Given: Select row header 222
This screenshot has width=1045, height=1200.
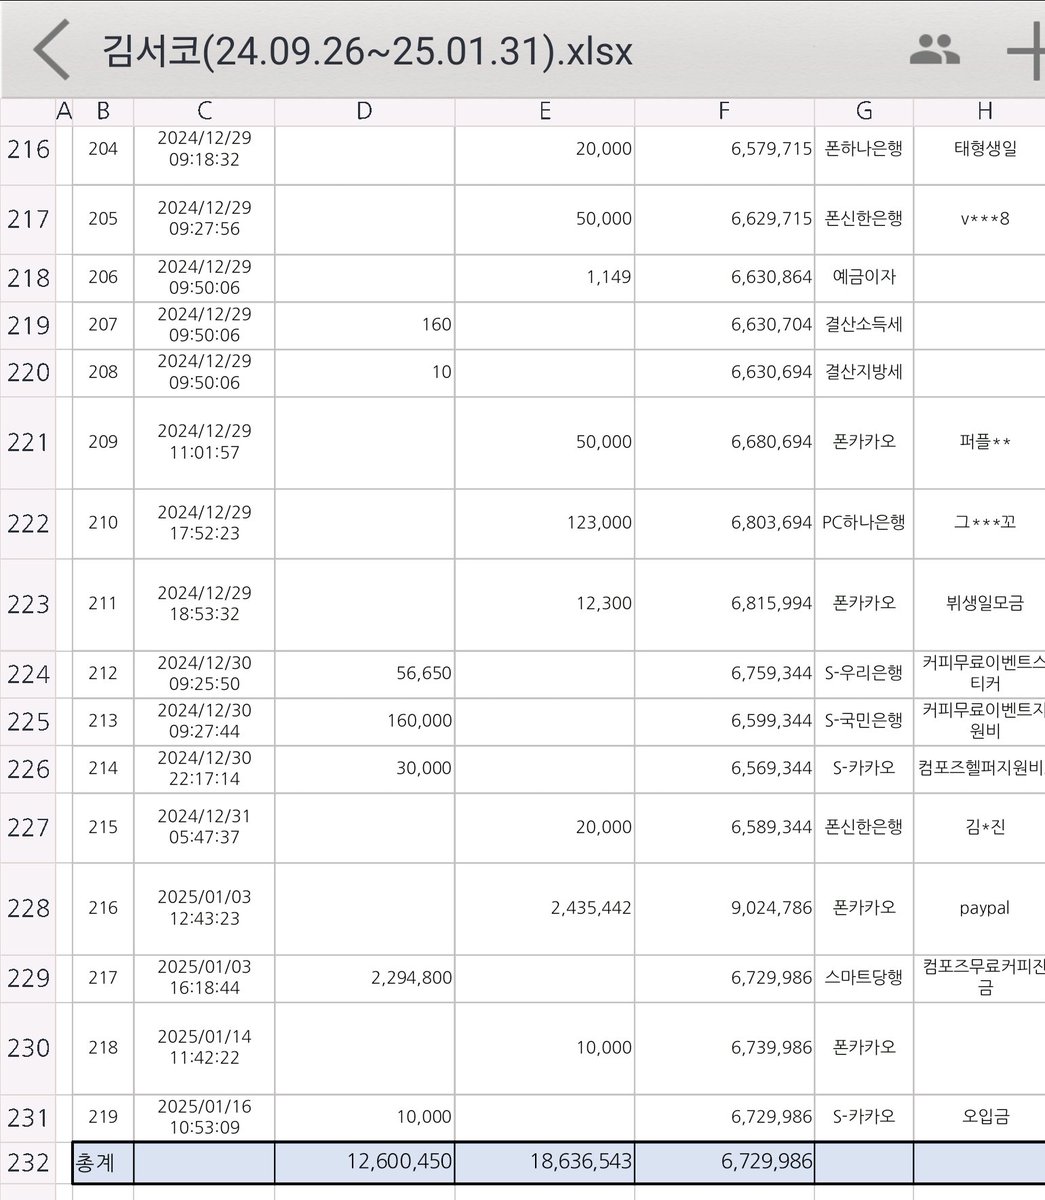Looking at the screenshot, I should coord(28,523).
